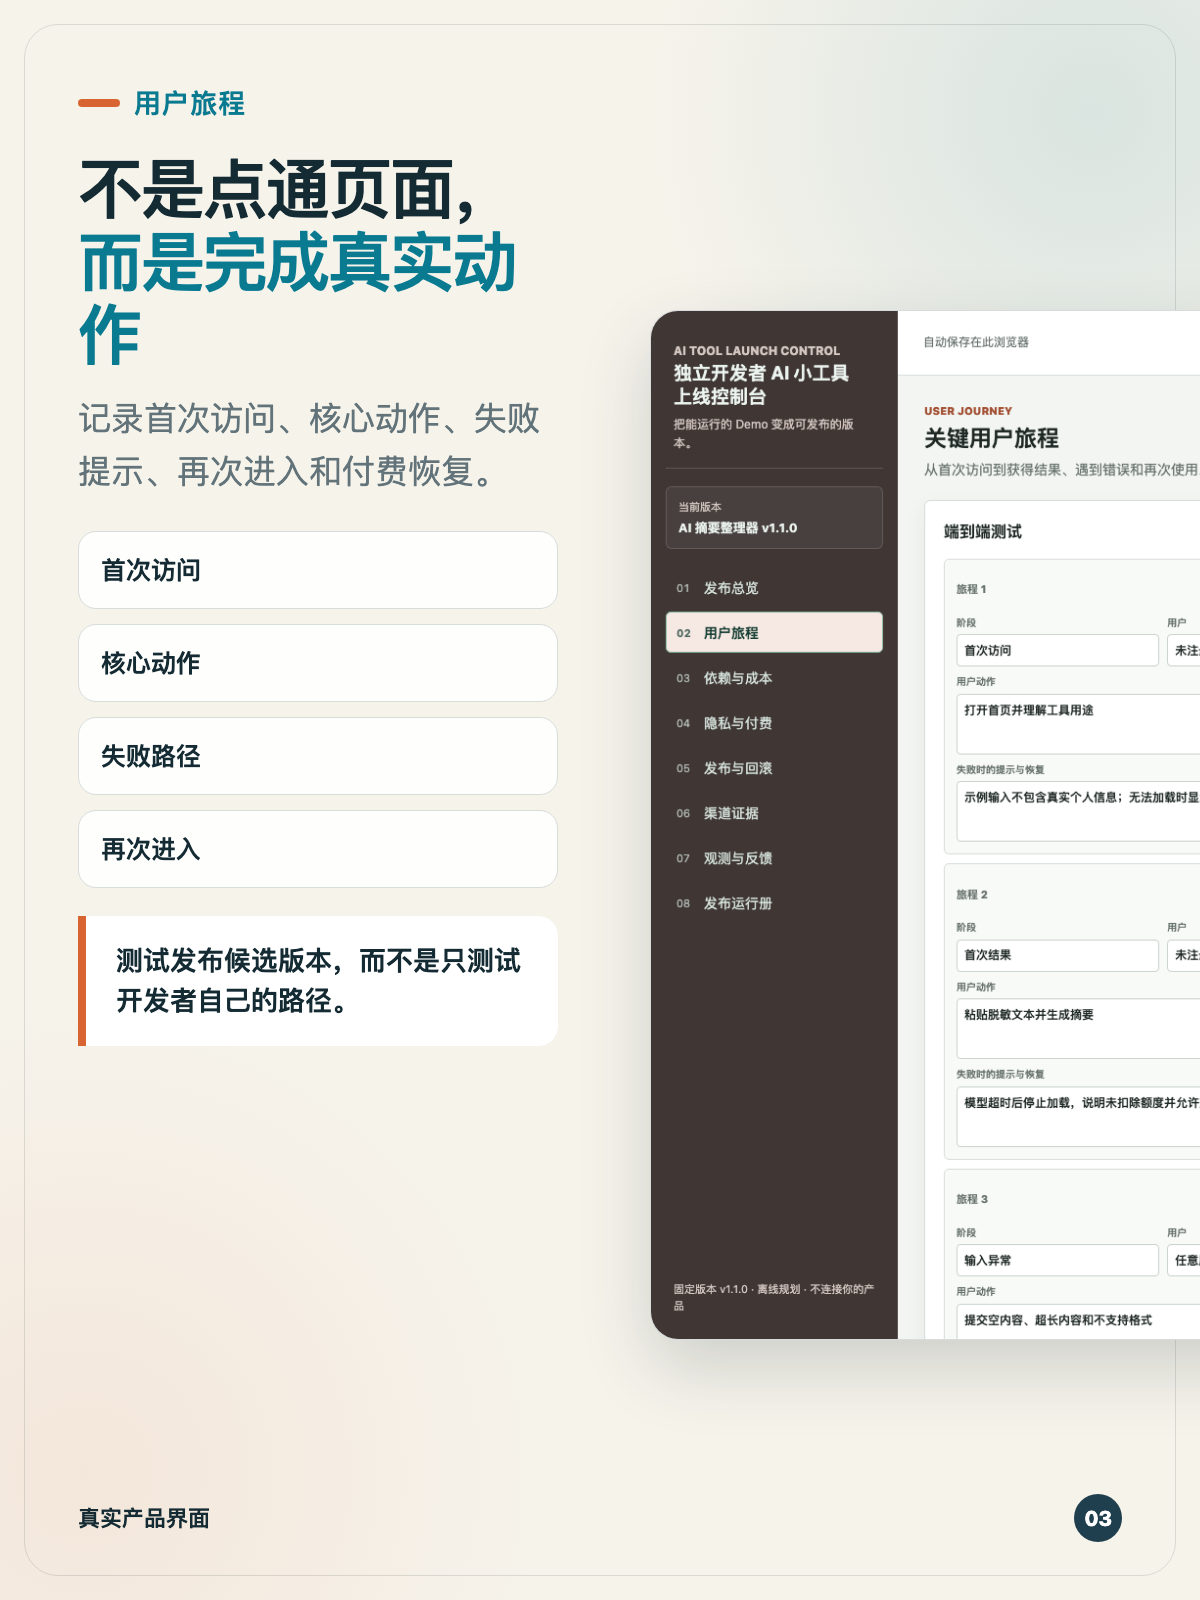Click 真实产品界面 footer label
This screenshot has height=1600, width=1200.
(144, 1518)
